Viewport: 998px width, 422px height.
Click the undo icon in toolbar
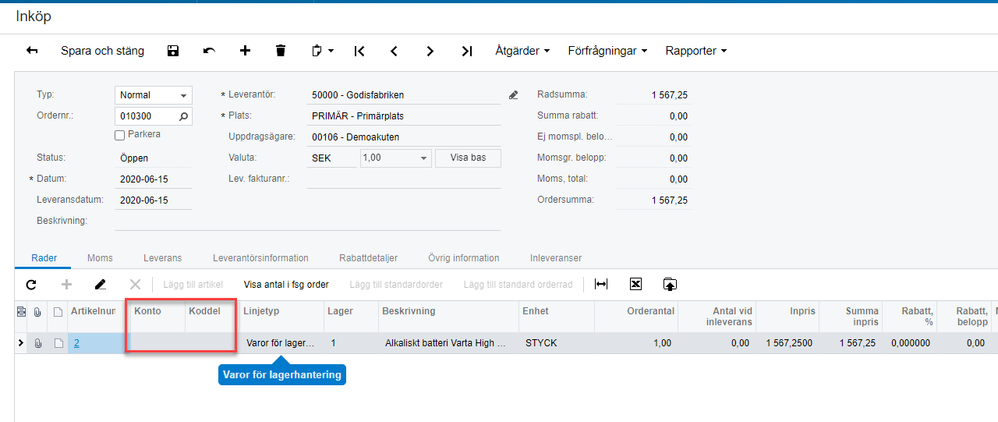point(209,50)
